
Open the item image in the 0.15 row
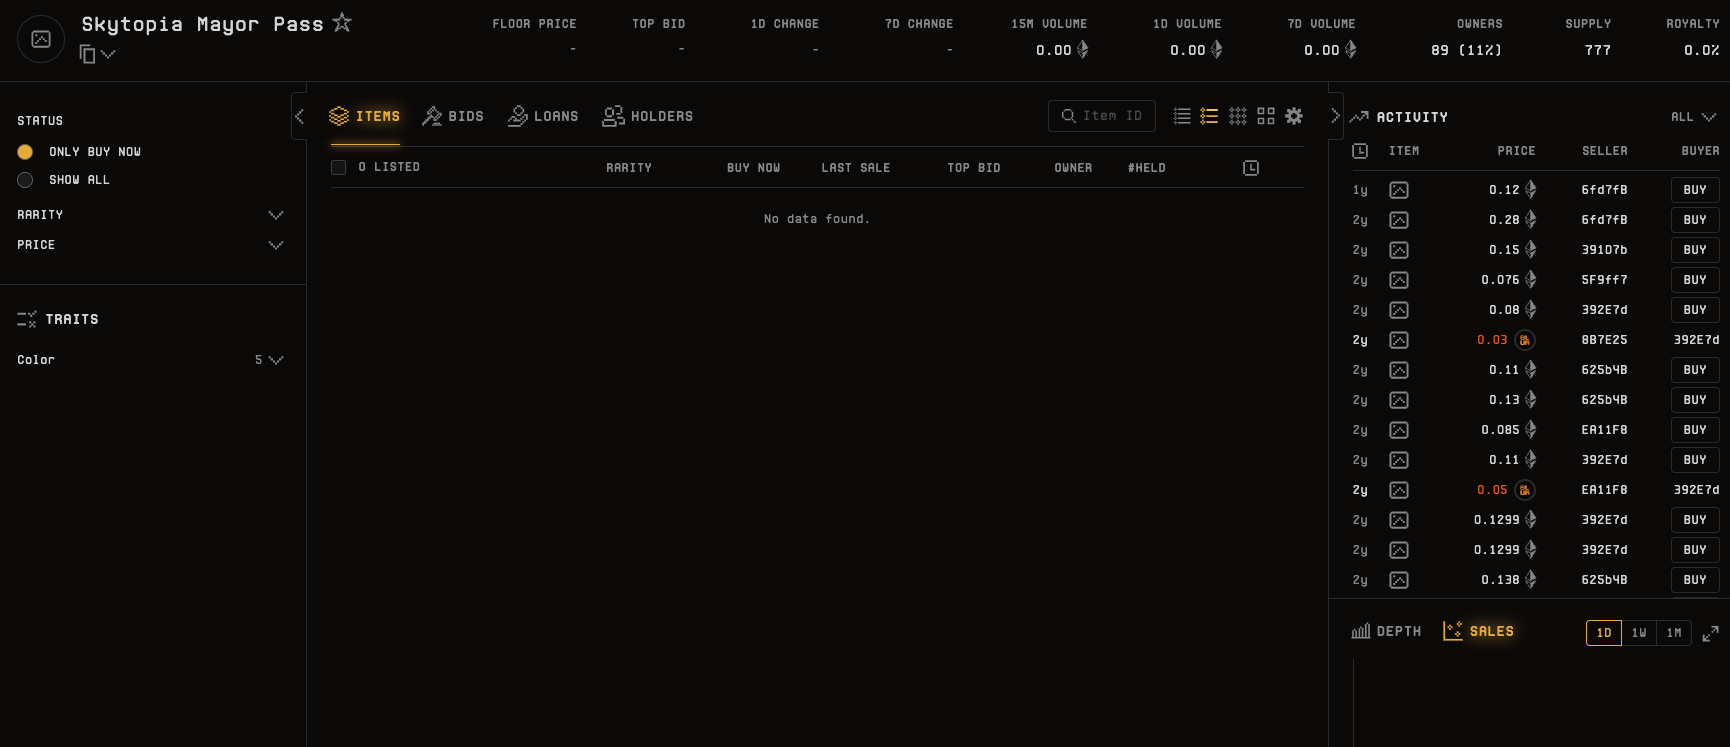pyautogui.click(x=1399, y=250)
